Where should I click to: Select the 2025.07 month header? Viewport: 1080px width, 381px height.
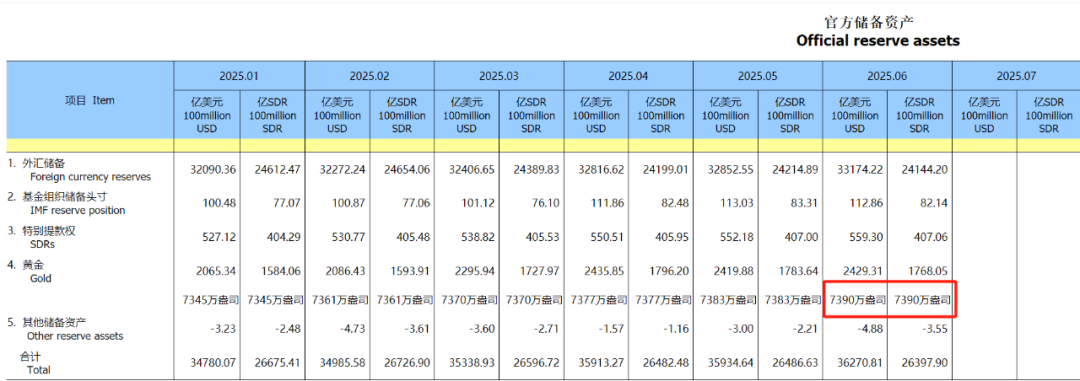click(x=1017, y=76)
